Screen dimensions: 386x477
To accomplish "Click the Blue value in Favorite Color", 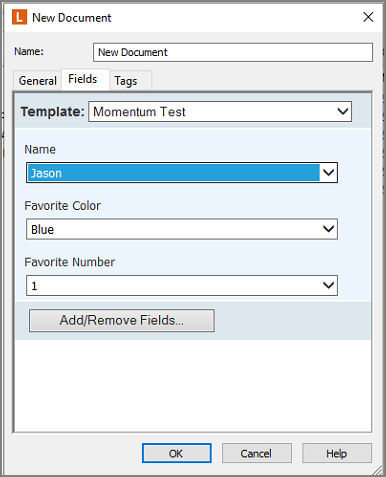I will click(43, 230).
